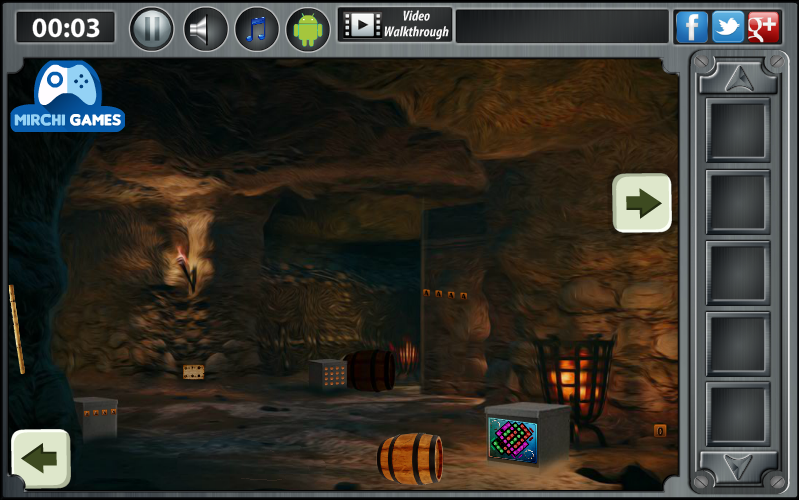
Task: Open the Video Walkthrough
Action: pos(395,24)
